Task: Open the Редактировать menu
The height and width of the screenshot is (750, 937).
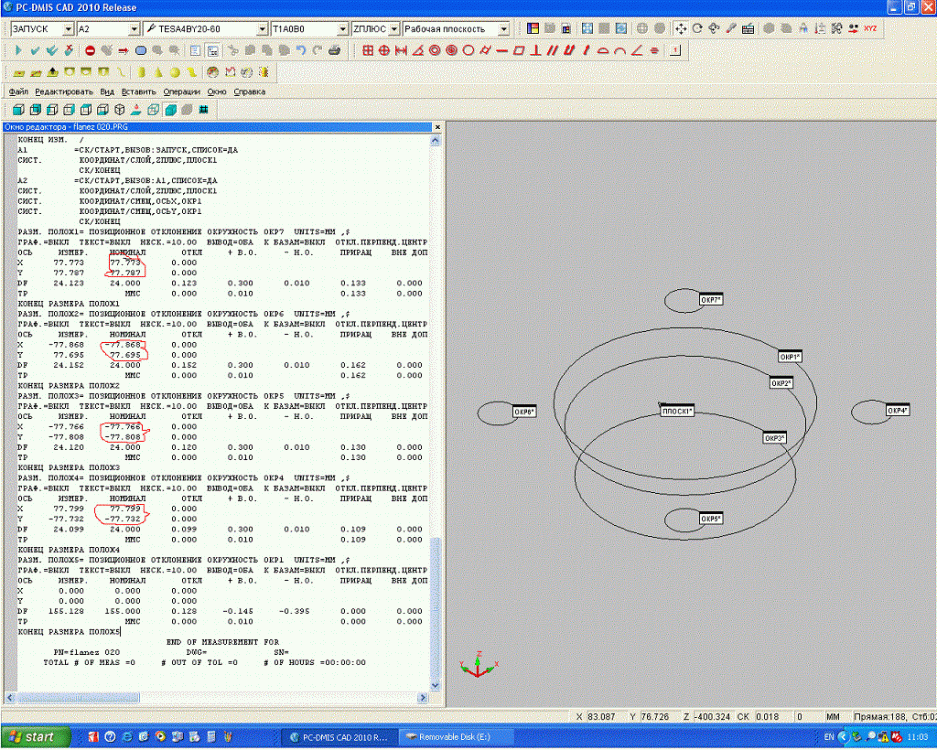Action: point(64,92)
